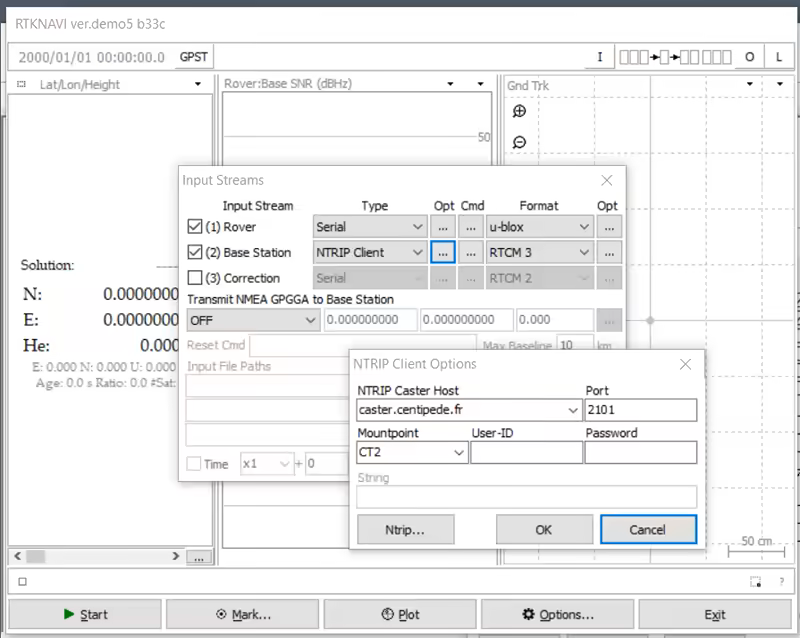The height and width of the screenshot is (638, 800).
Task: Open Base Station type NTRIP Client dropdown
Action: (x=417, y=253)
